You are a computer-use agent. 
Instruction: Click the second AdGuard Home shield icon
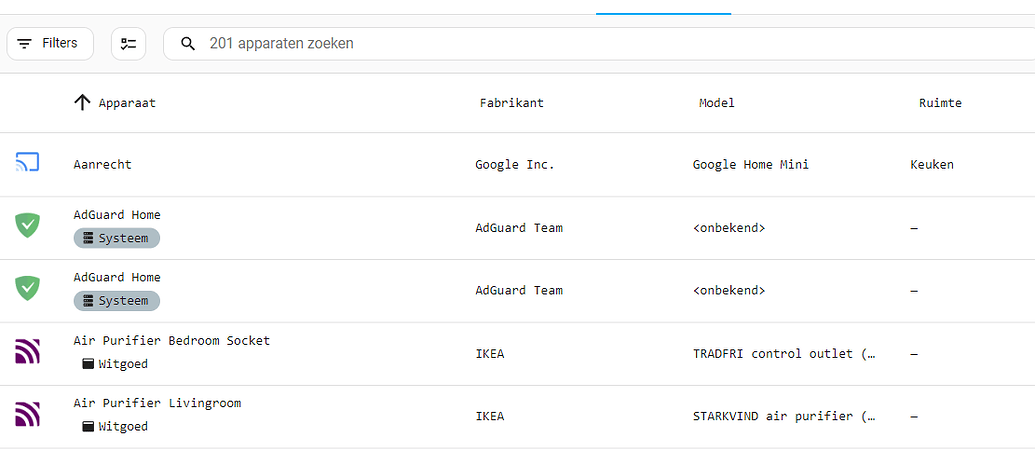[27, 290]
